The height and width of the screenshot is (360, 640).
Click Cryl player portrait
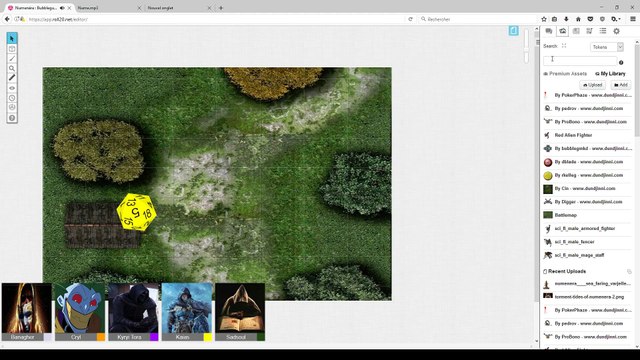coord(80,308)
